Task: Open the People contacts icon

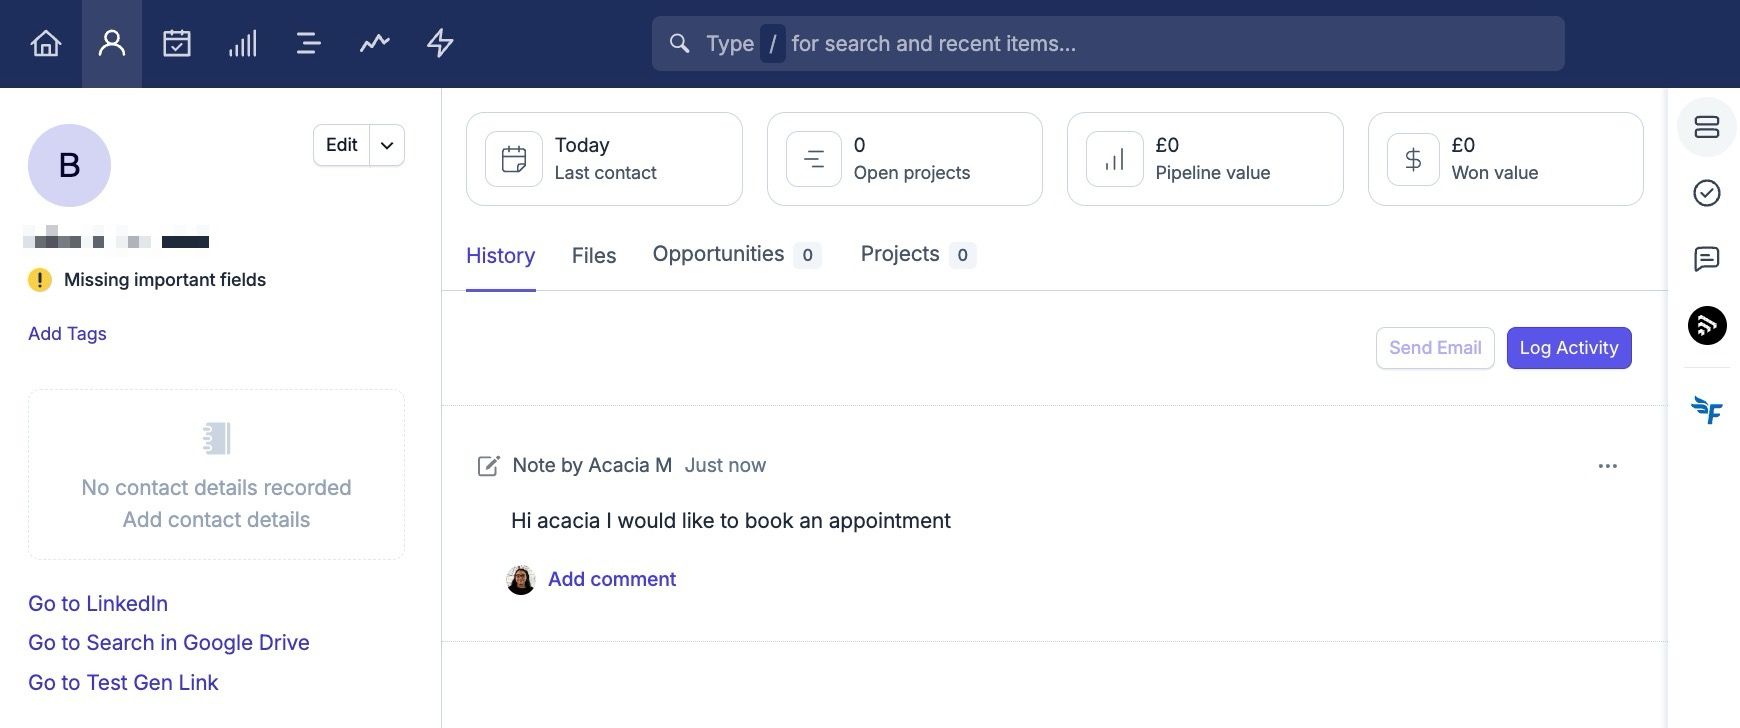Action: point(112,43)
